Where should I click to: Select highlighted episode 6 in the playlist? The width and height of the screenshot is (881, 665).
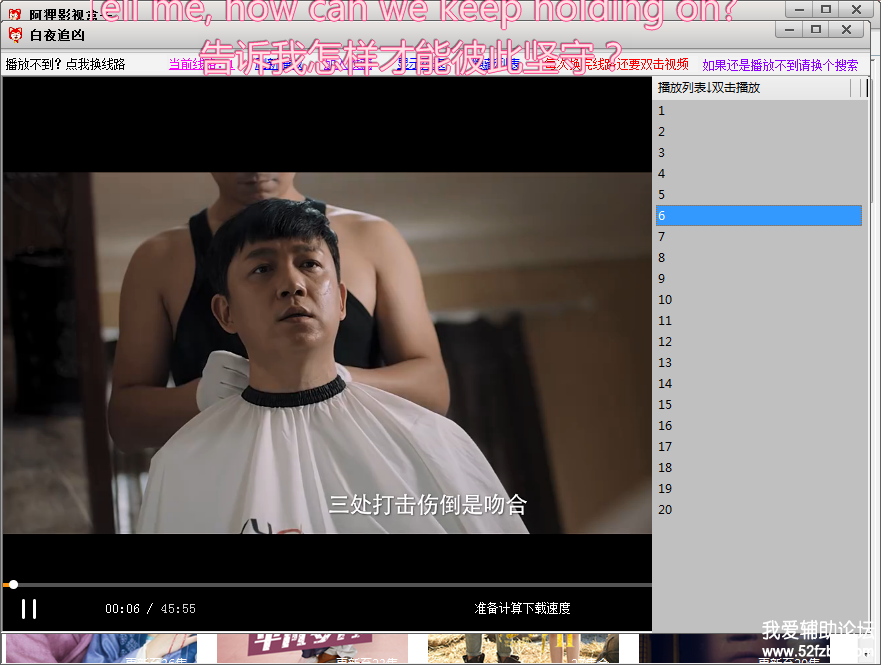coord(759,216)
